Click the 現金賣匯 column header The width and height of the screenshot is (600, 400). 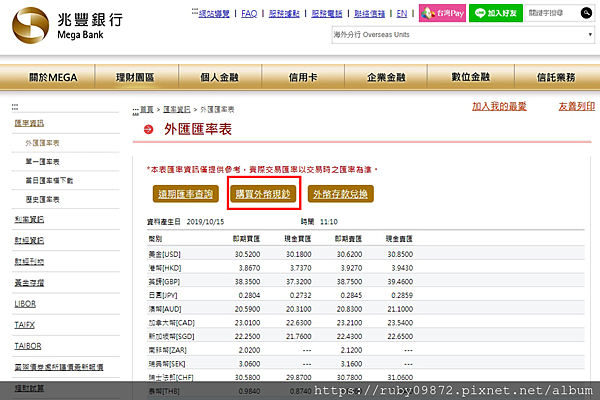click(399, 239)
